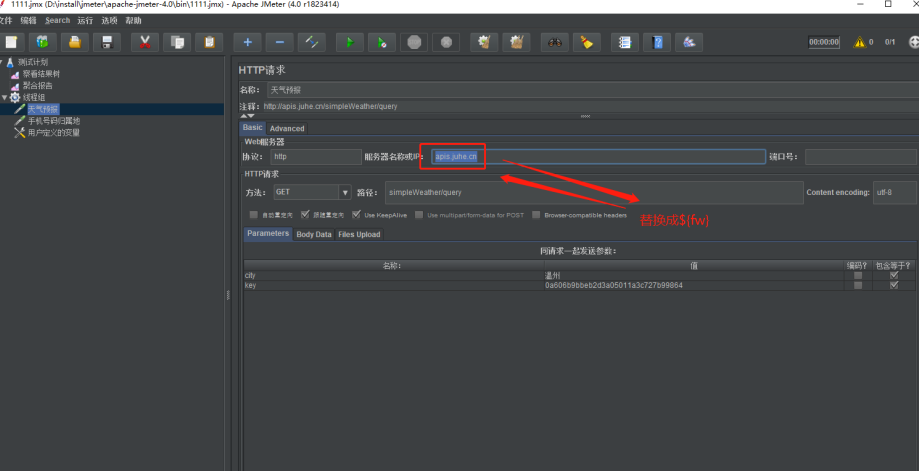
Task: Select 手机号码归属地 in the tree
Action: 54,121
